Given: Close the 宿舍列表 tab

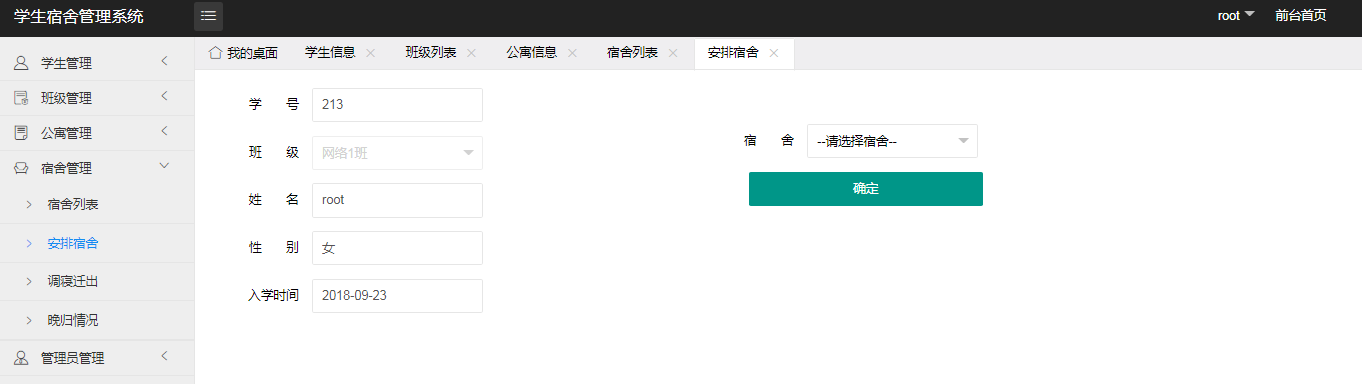Looking at the screenshot, I should pos(673,53).
